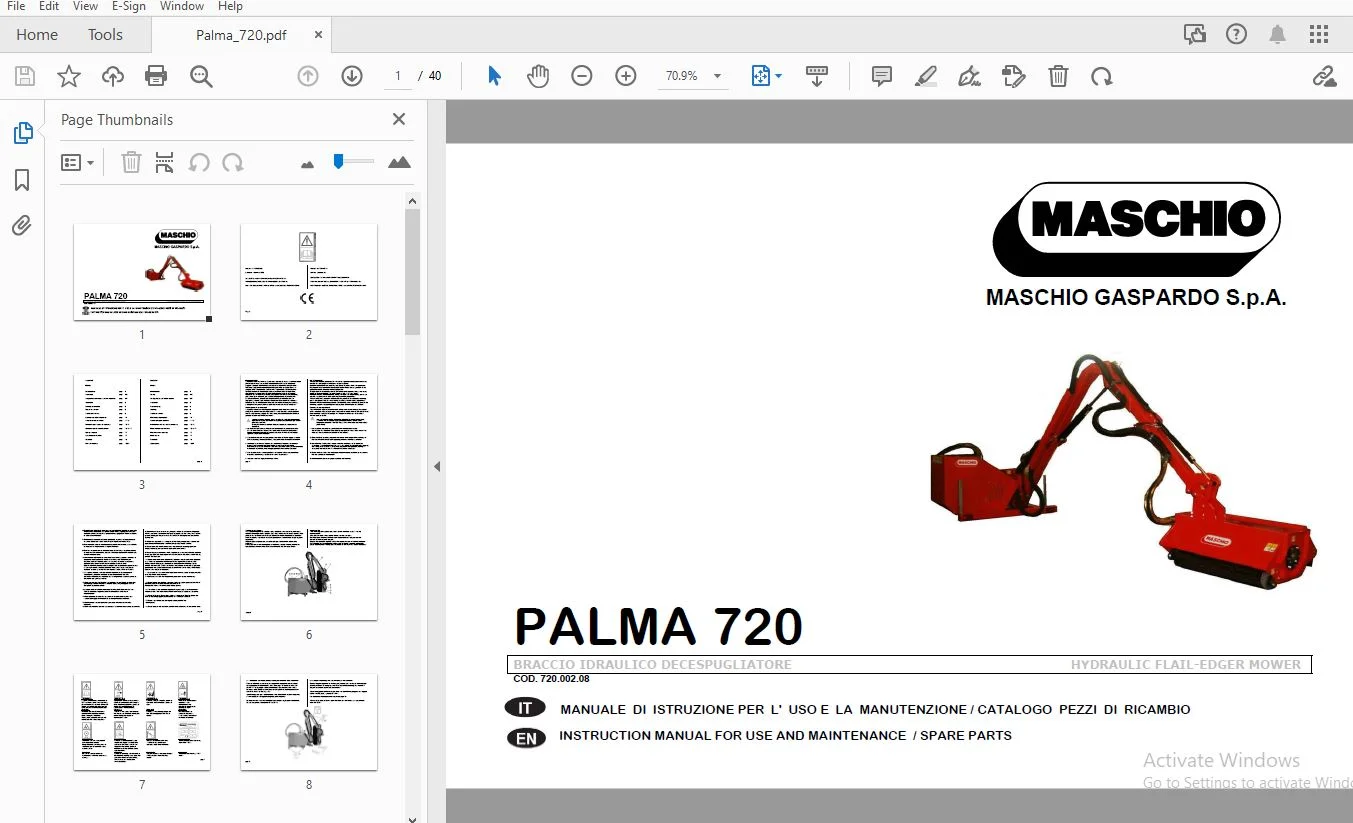Open the thumbnail options dropdown menu
Image resolution: width=1353 pixels, height=823 pixels.
77,162
